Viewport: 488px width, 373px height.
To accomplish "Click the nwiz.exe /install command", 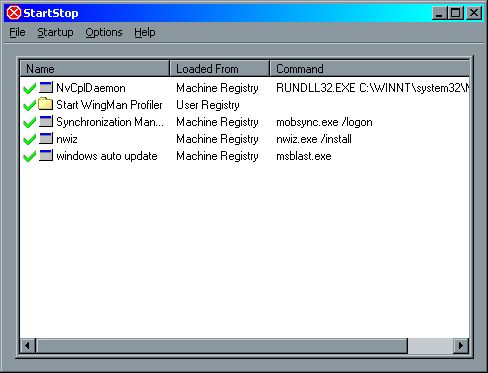I will pyautogui.click(x=314, y=139).
